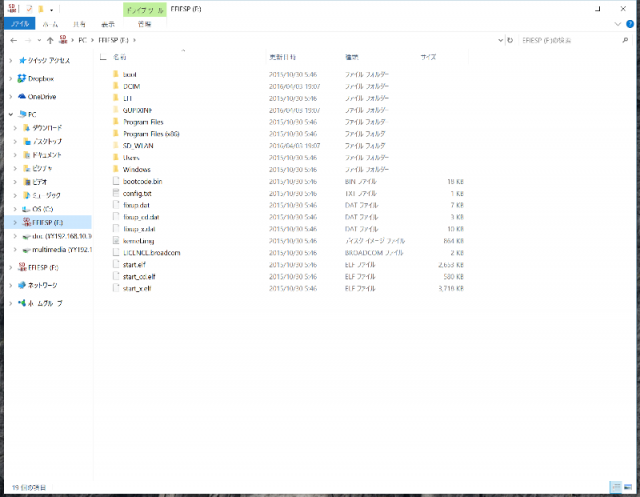This screenshot has height=497, width=640.
Task: Select the bootcode.bin file icon
Action: coord(116,181)
